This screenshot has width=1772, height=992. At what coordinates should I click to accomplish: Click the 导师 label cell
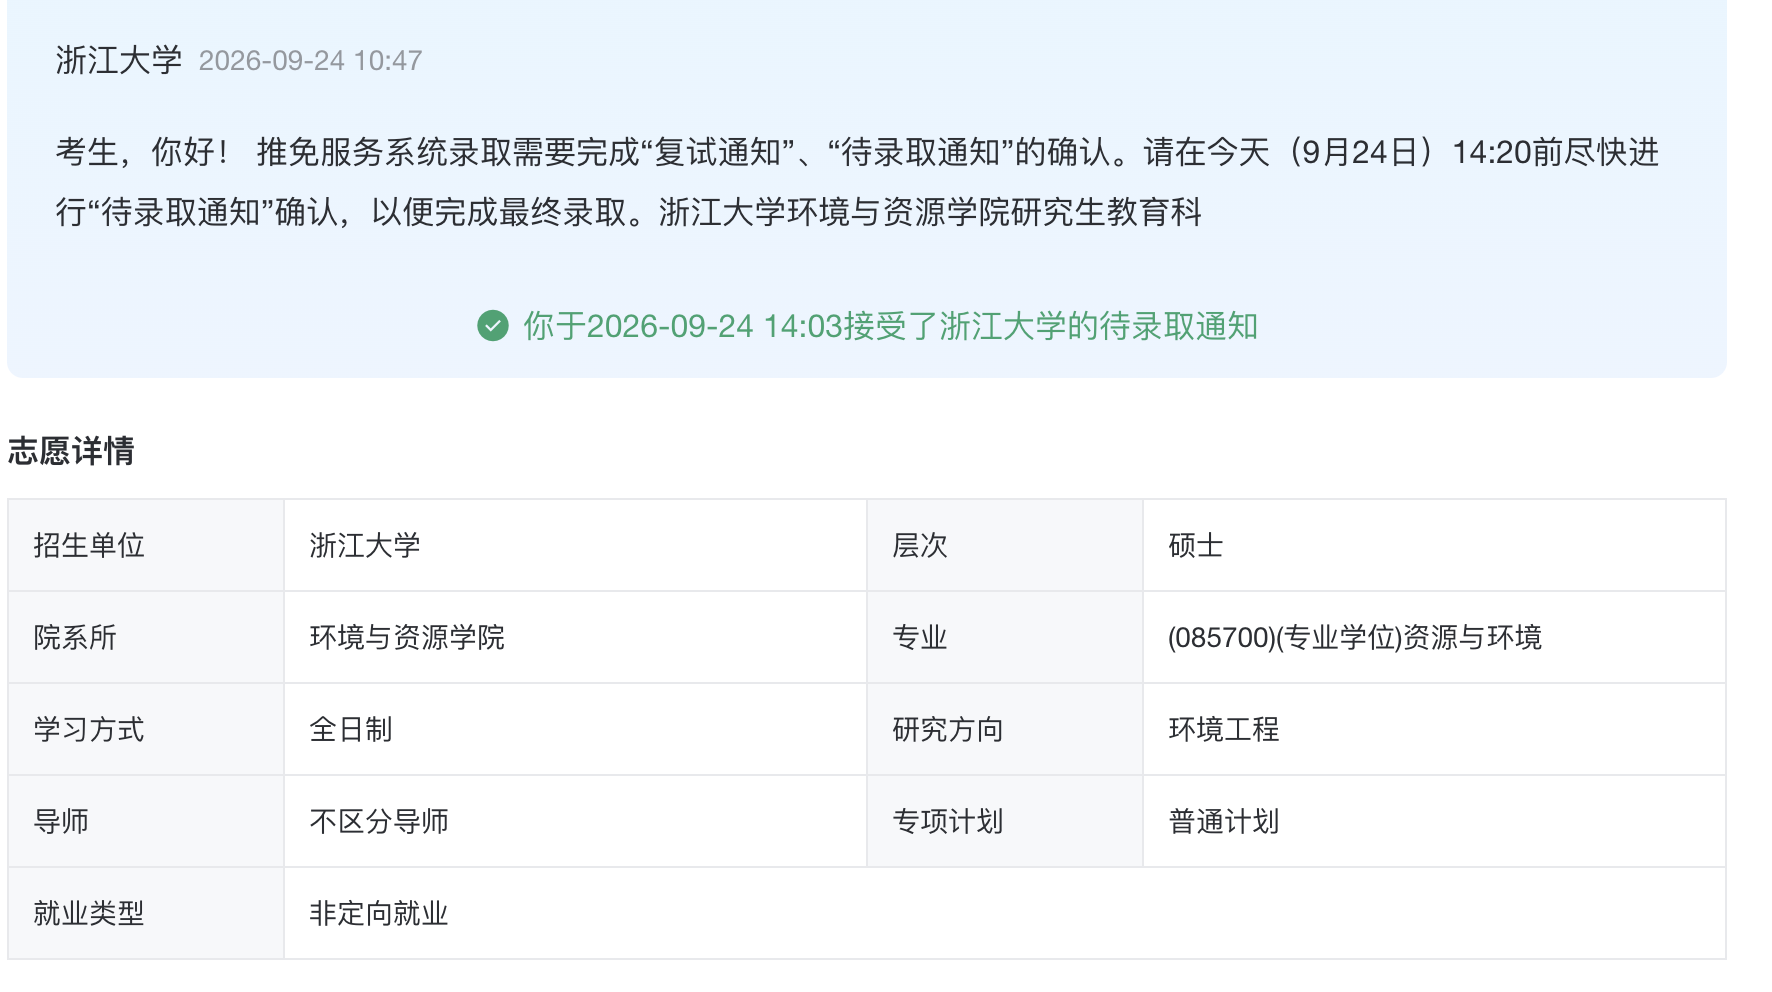146,821
